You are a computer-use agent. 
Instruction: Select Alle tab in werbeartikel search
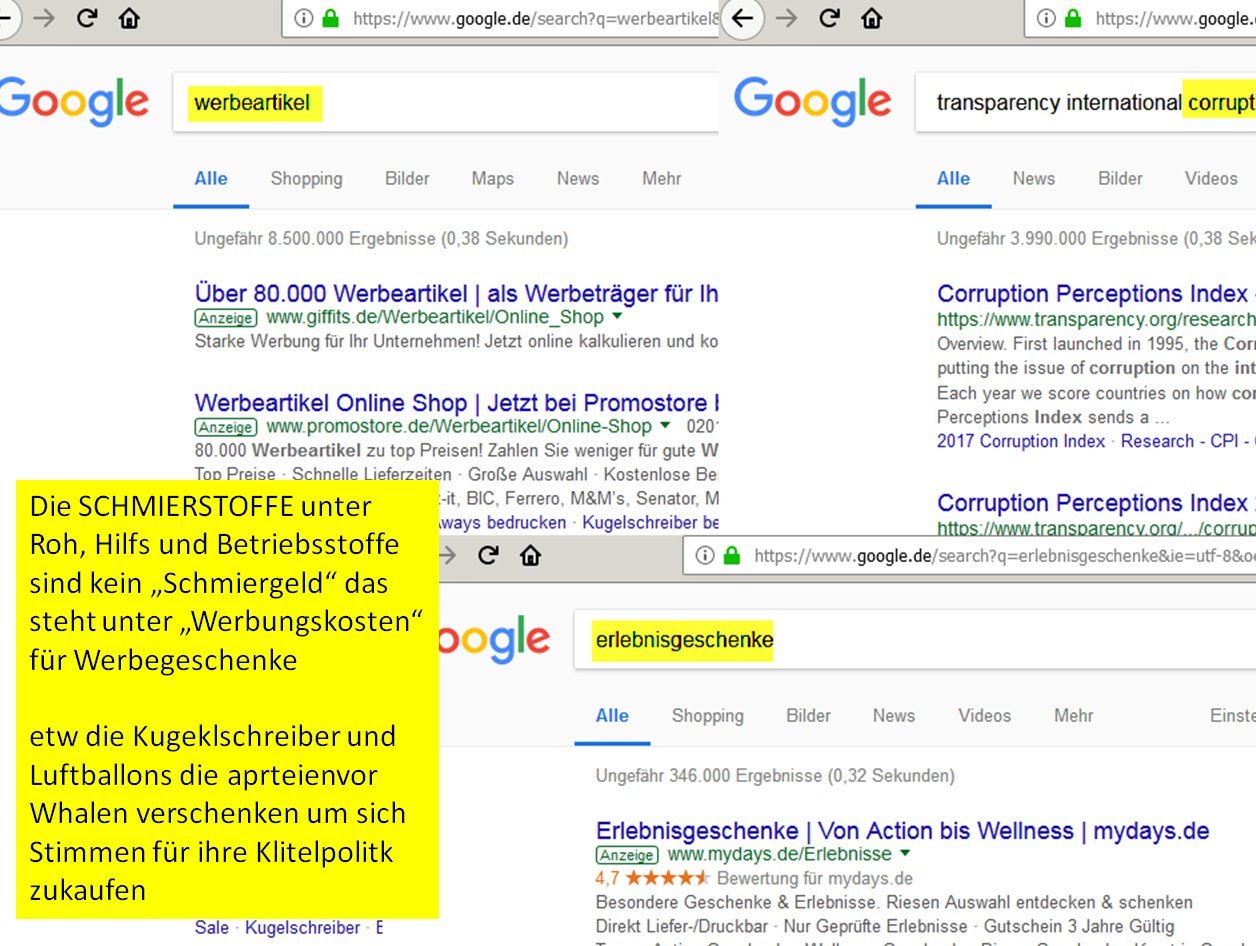coord(211,179)
